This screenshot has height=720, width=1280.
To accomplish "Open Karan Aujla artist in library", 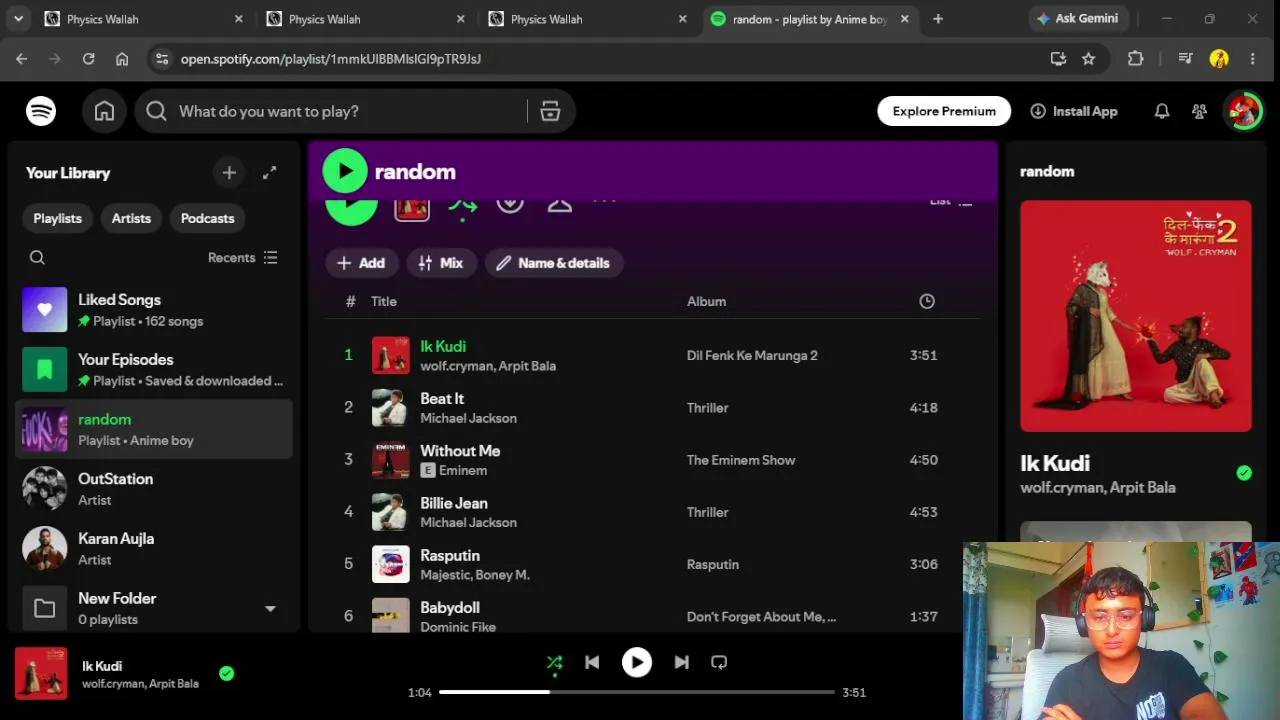I will [154, 549].
